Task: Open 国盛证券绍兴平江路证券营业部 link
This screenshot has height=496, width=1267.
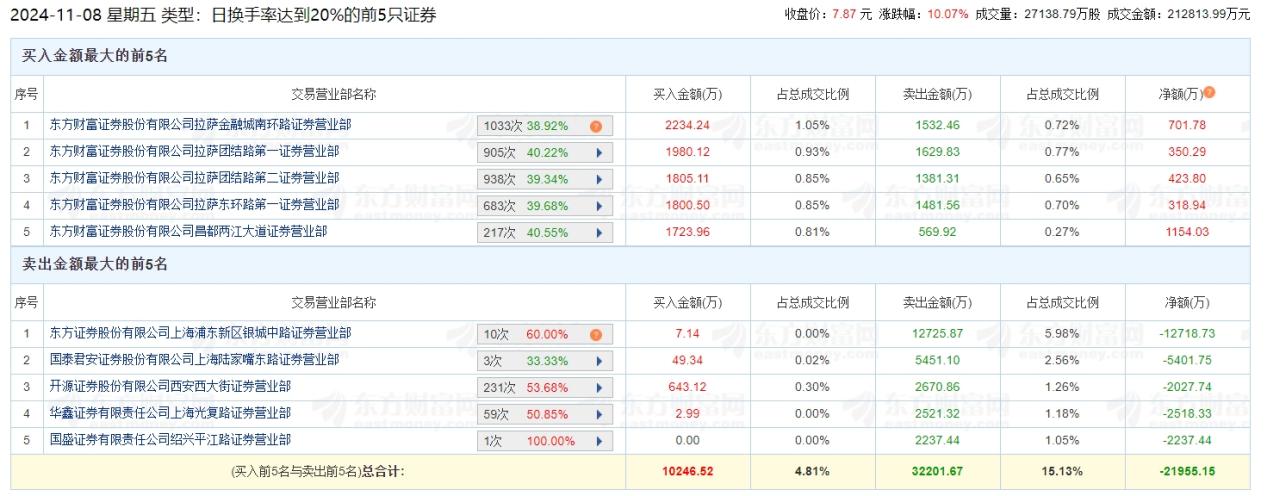Action: pyautogui.click(x=170, y=439)
